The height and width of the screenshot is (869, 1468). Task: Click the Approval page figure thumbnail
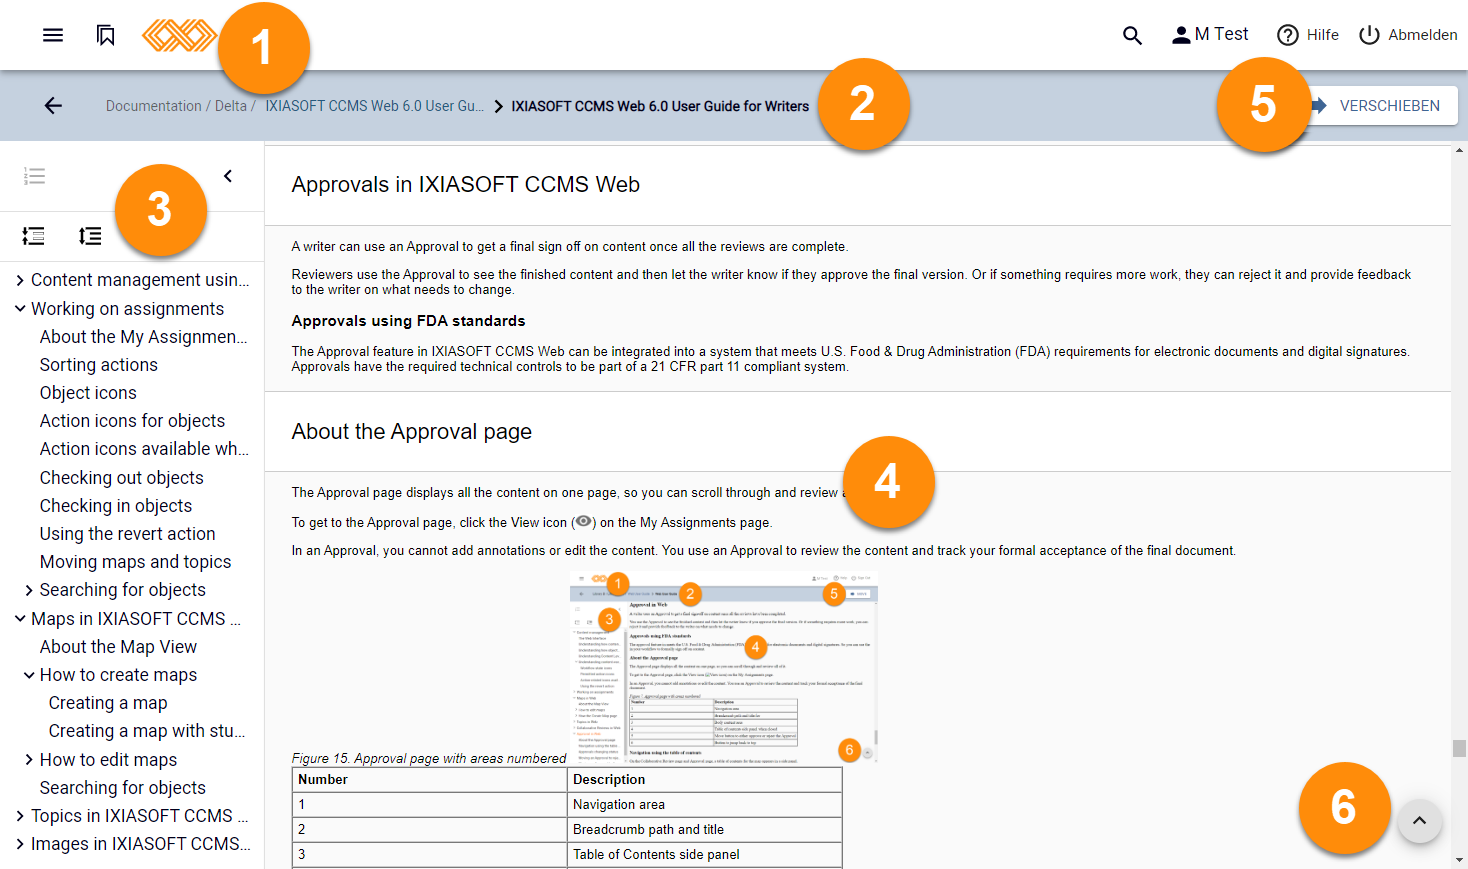[724, 667]
